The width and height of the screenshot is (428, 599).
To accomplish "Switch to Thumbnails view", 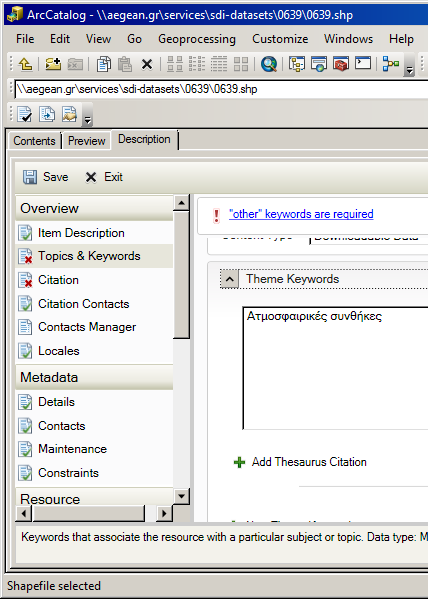I will coord(241,64).
